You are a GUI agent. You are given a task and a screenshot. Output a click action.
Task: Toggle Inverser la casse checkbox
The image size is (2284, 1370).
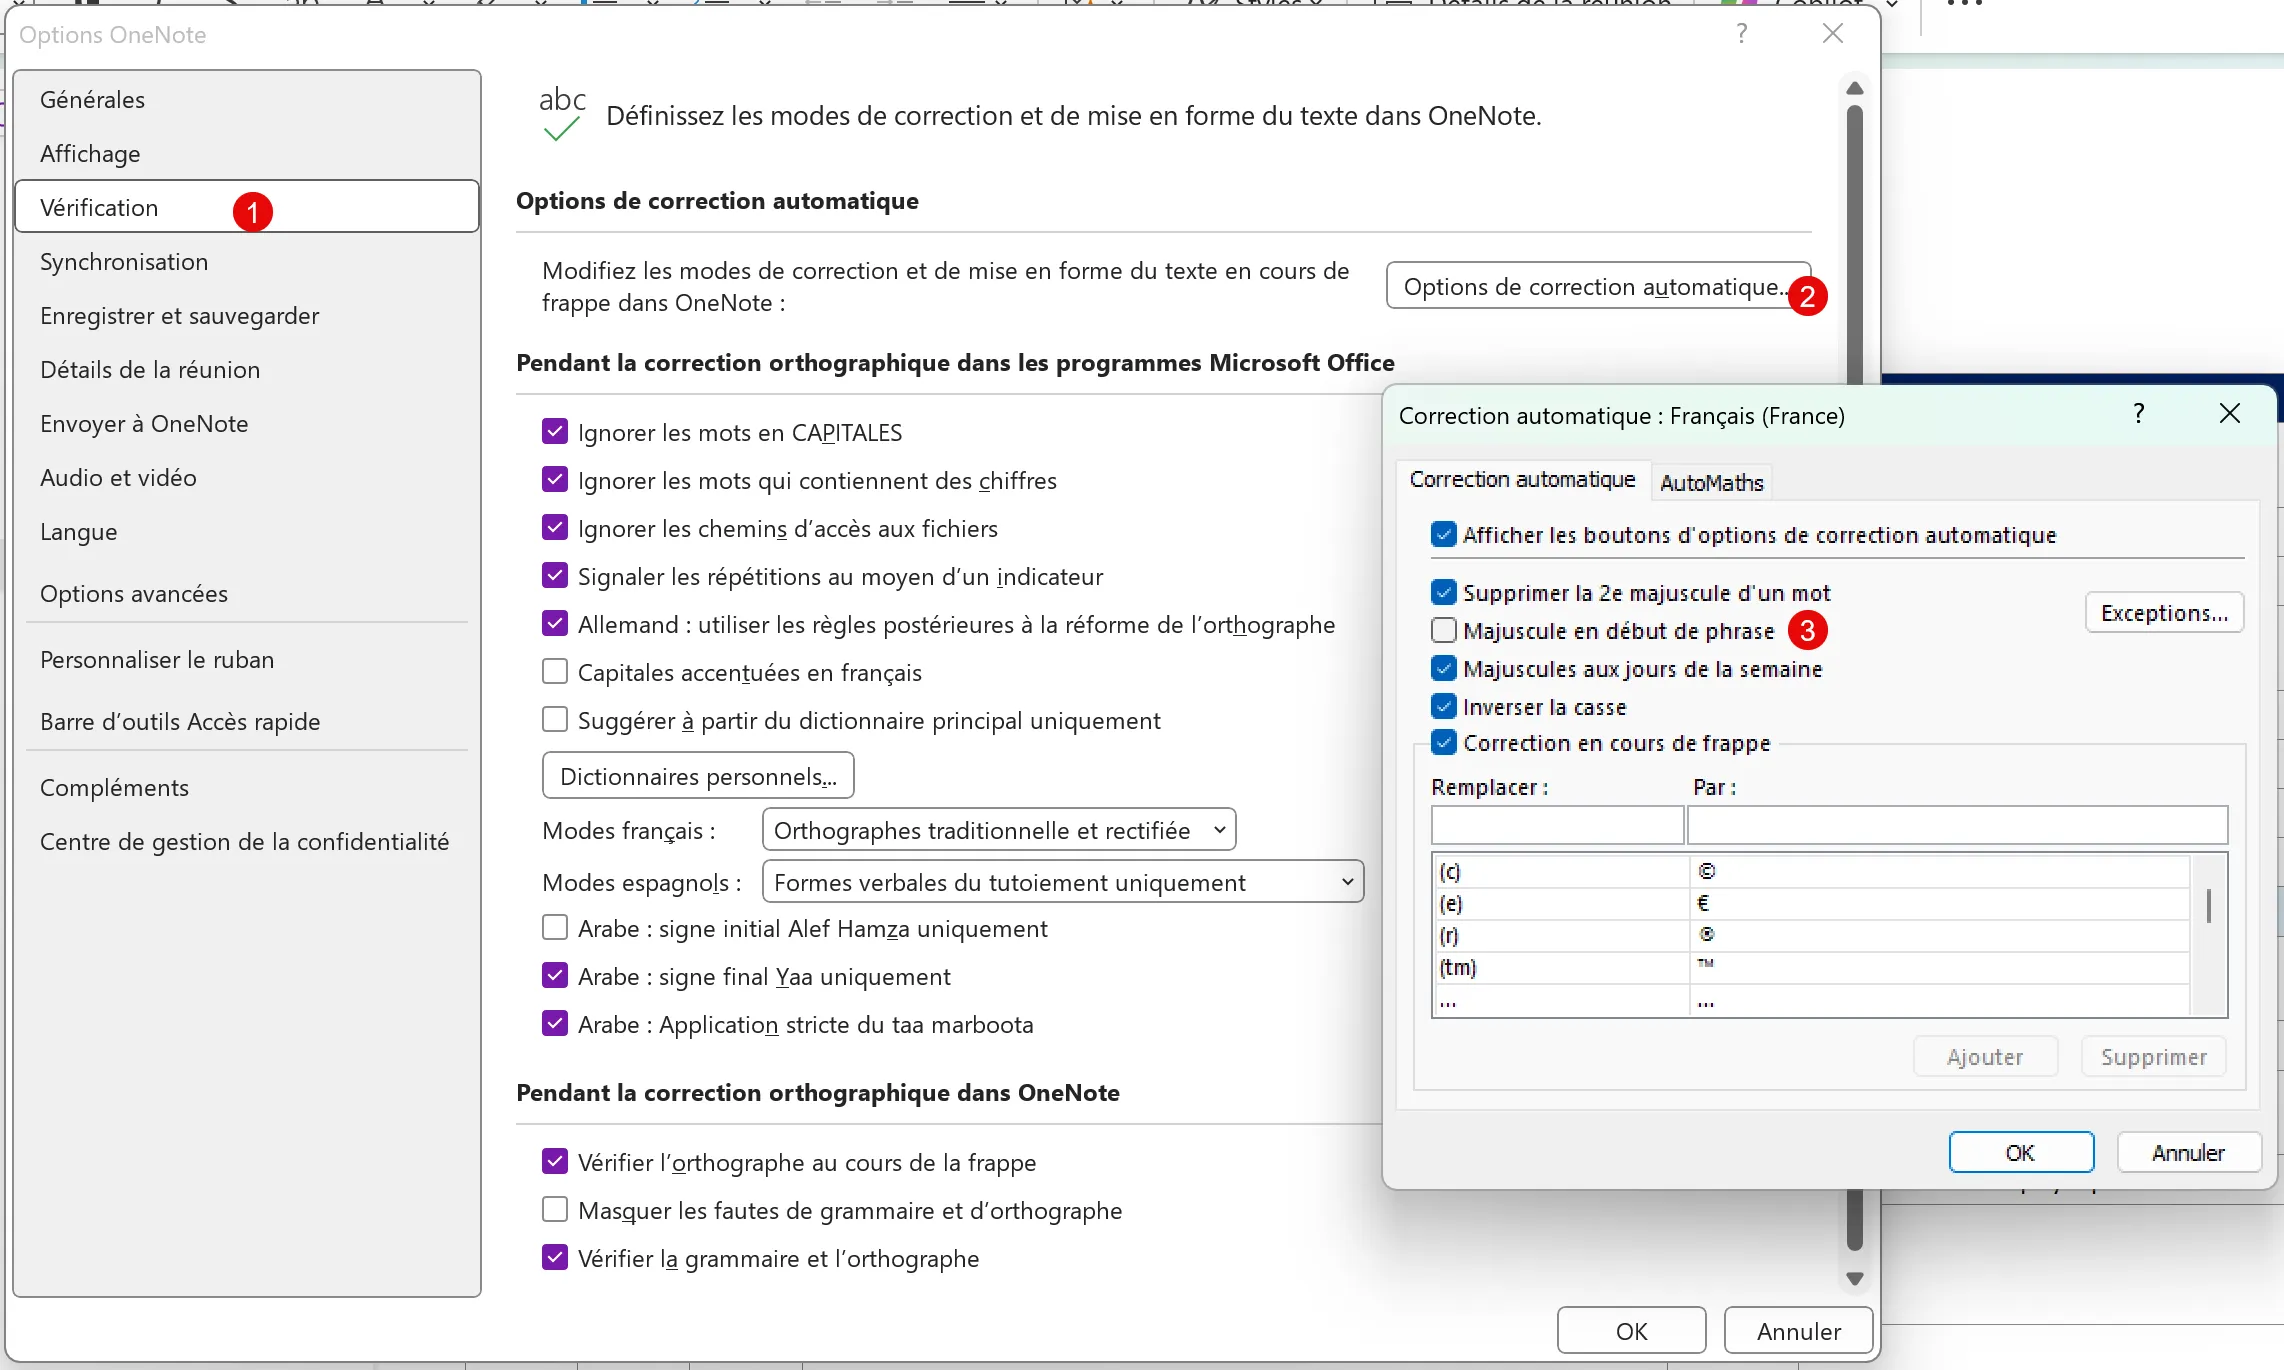1443,706
